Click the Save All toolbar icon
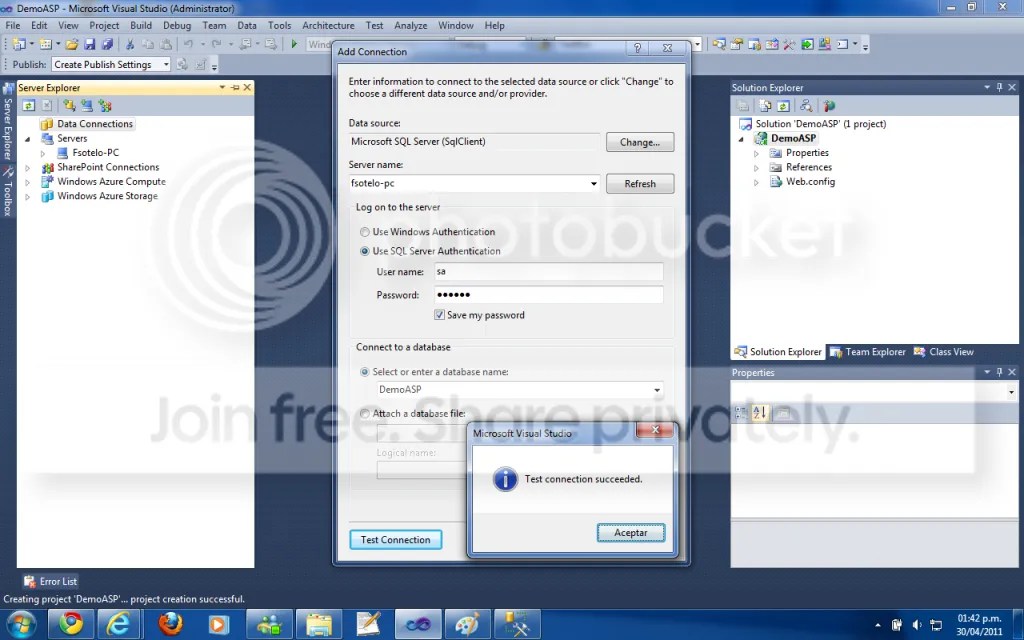The width and height of the screenshot is (1024, 640). click(107, 44)
